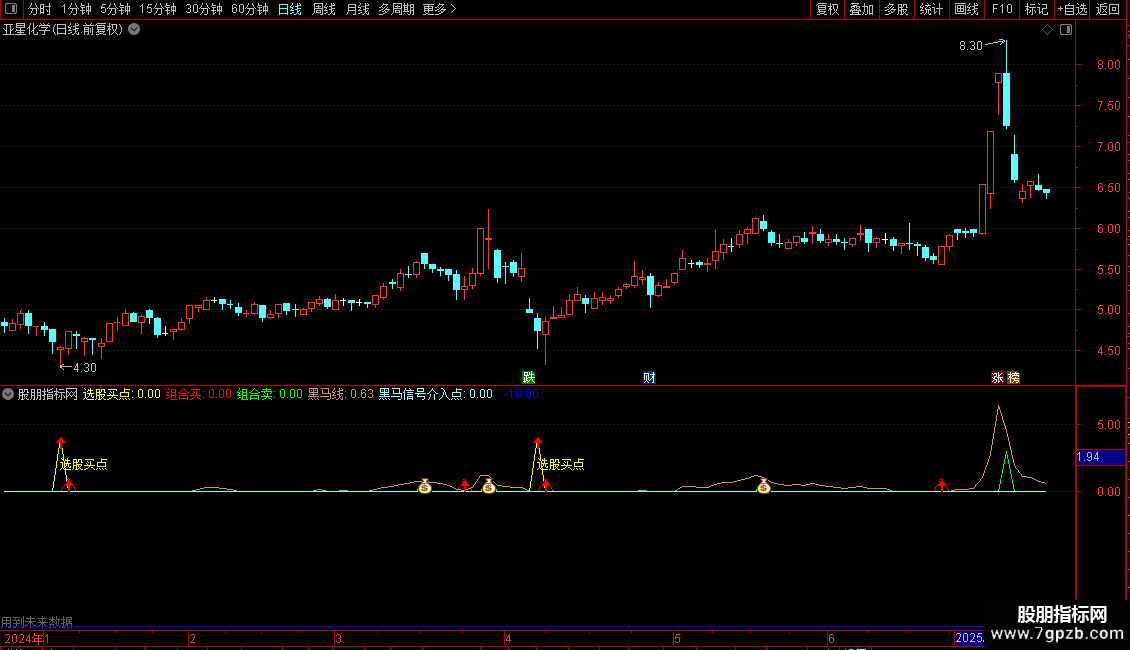
Task: Open the dropdown beside 亚星化学(日线.前复权)
Action: [134, 30]
